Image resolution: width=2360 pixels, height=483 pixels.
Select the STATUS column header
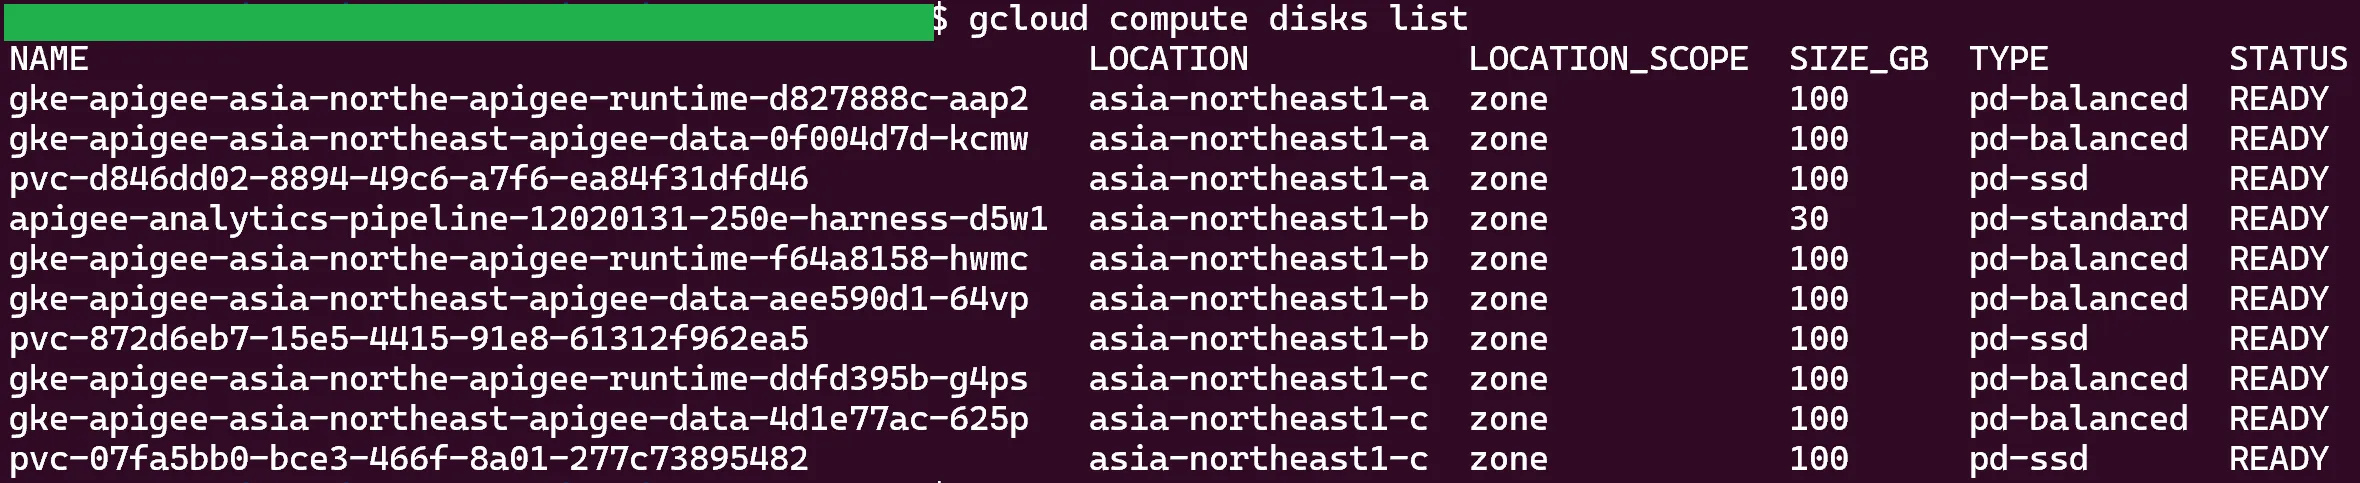point(2288,59)
